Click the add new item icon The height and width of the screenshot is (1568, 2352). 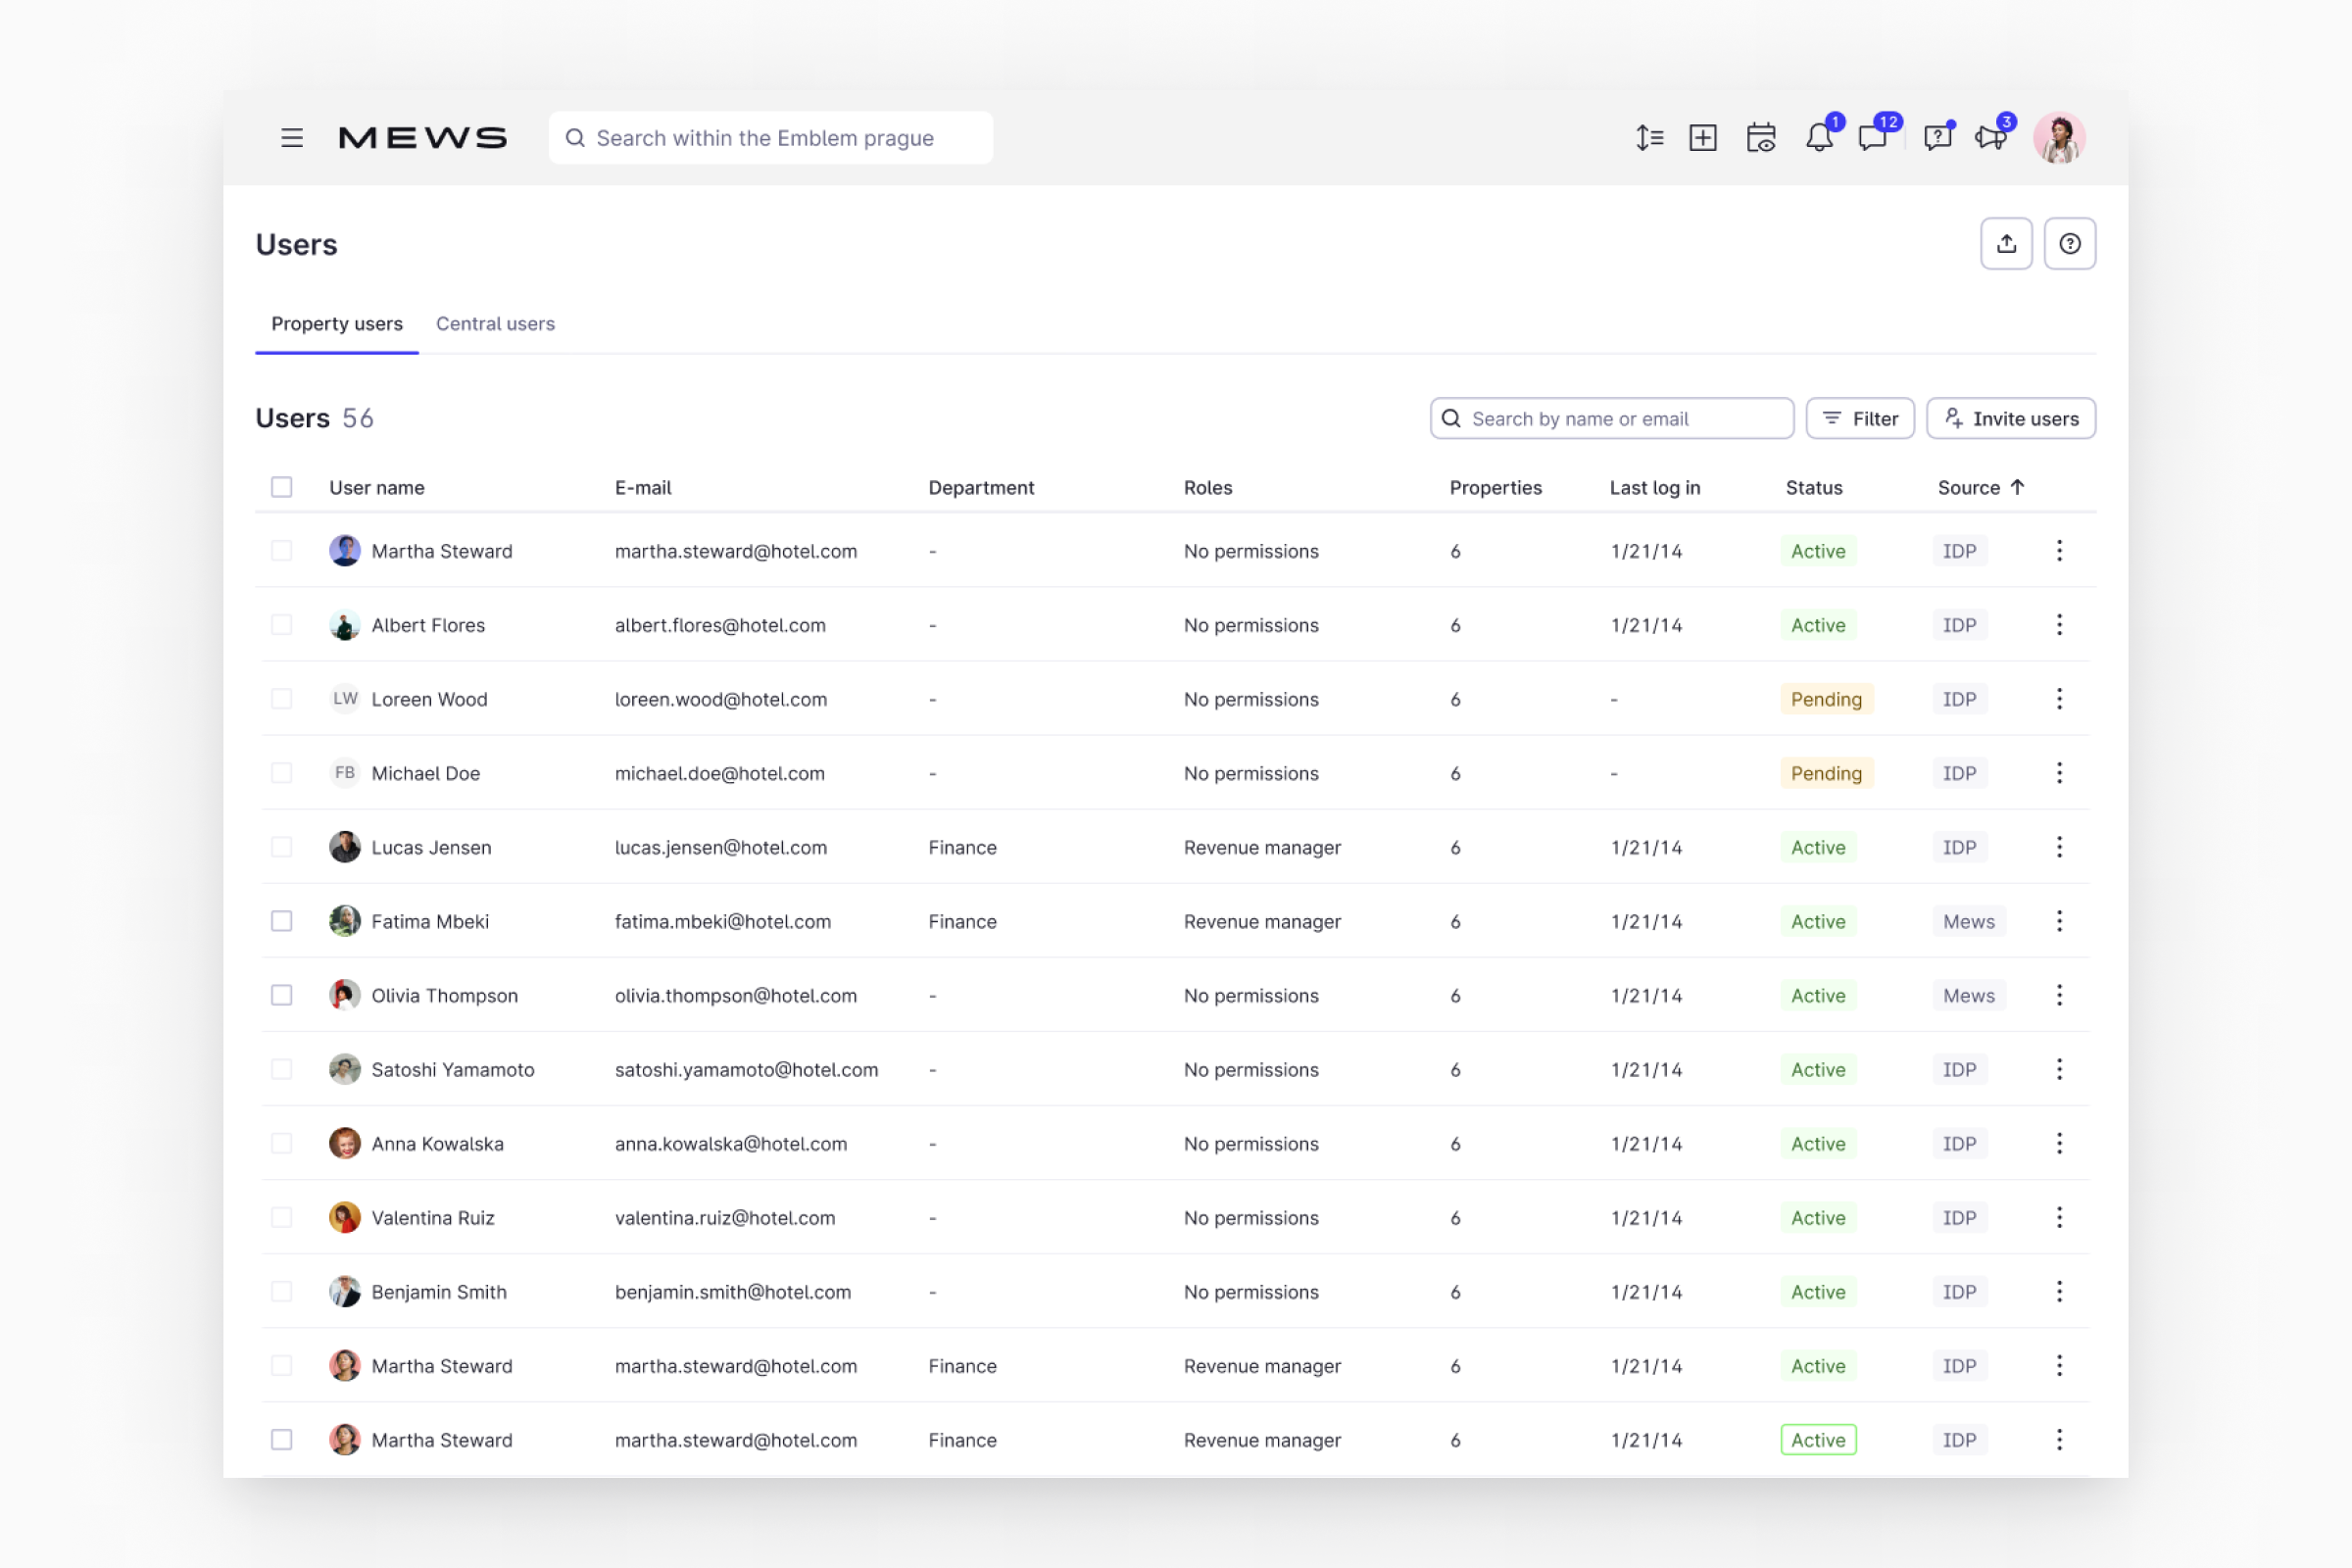[1703, 137]
